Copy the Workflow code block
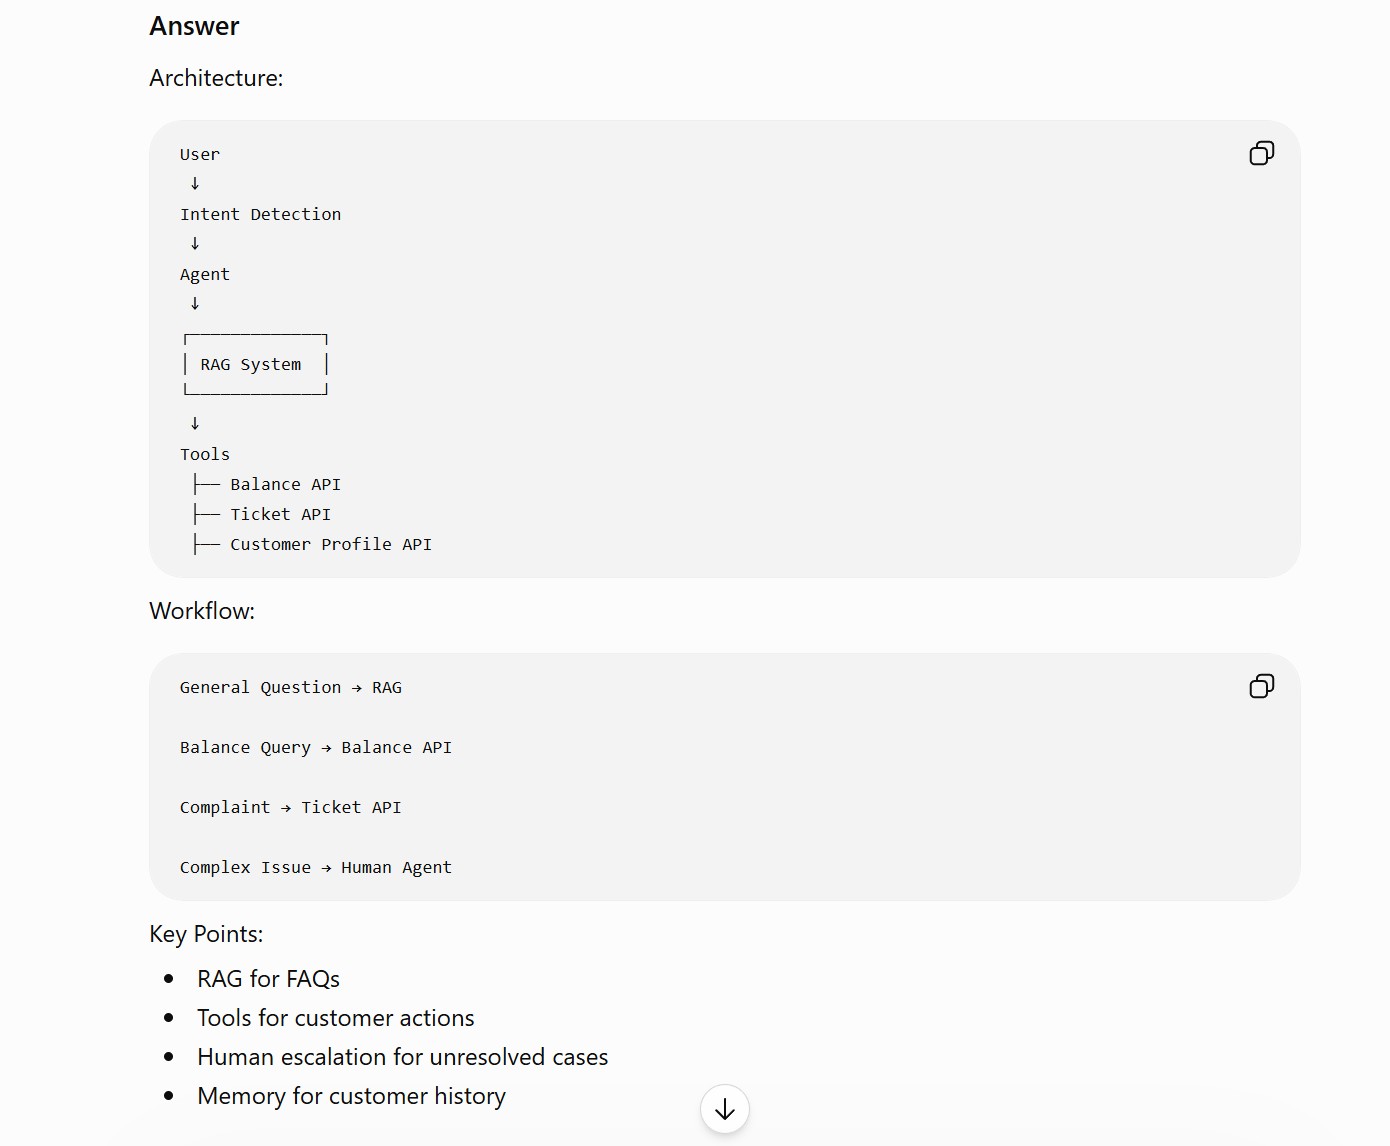This screenshot has height=1146, width=1390. [x=1261, y=686]
